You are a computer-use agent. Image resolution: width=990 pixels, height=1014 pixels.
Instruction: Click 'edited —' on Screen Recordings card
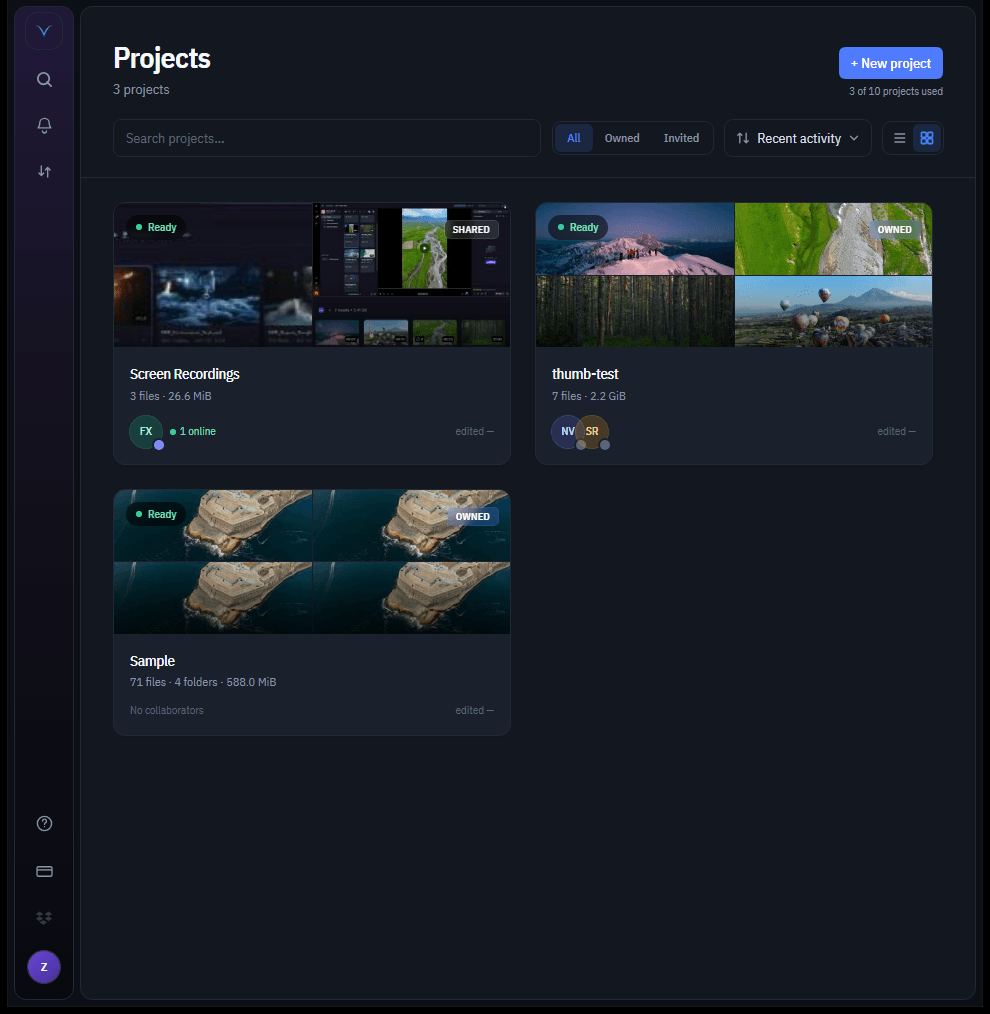click(474, 431)
